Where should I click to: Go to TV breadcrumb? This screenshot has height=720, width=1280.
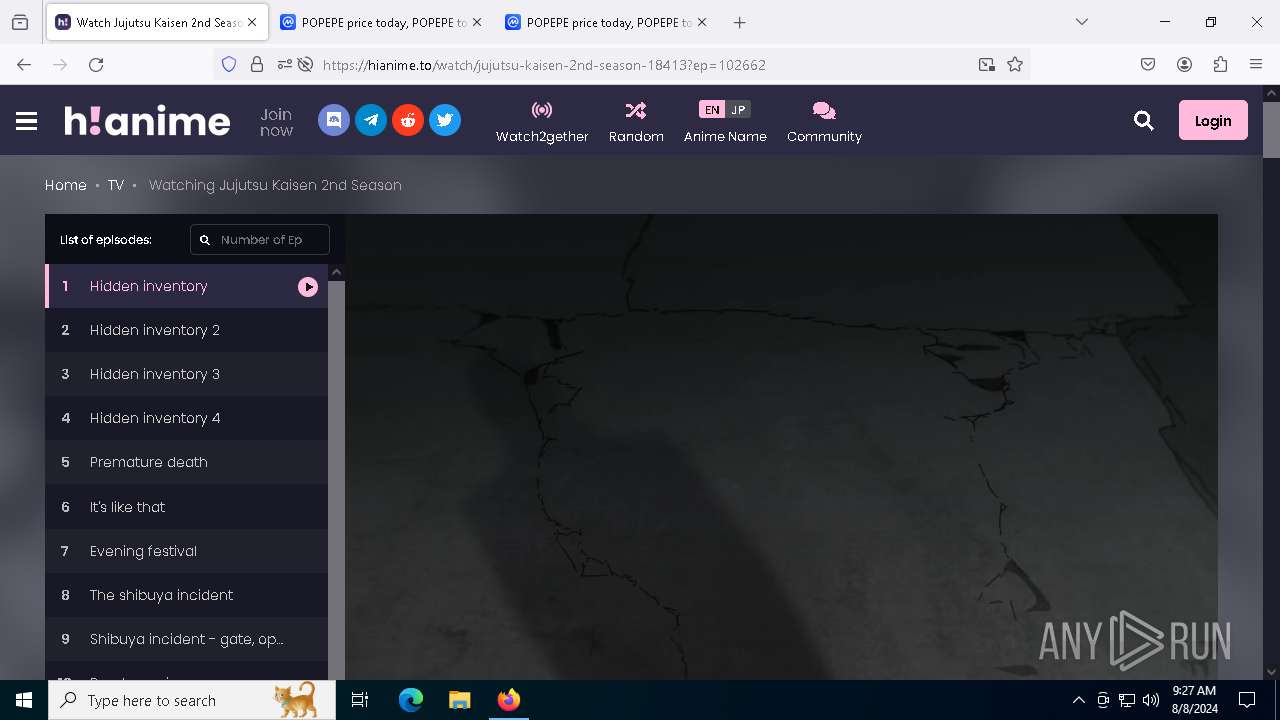tap(116, 185)
